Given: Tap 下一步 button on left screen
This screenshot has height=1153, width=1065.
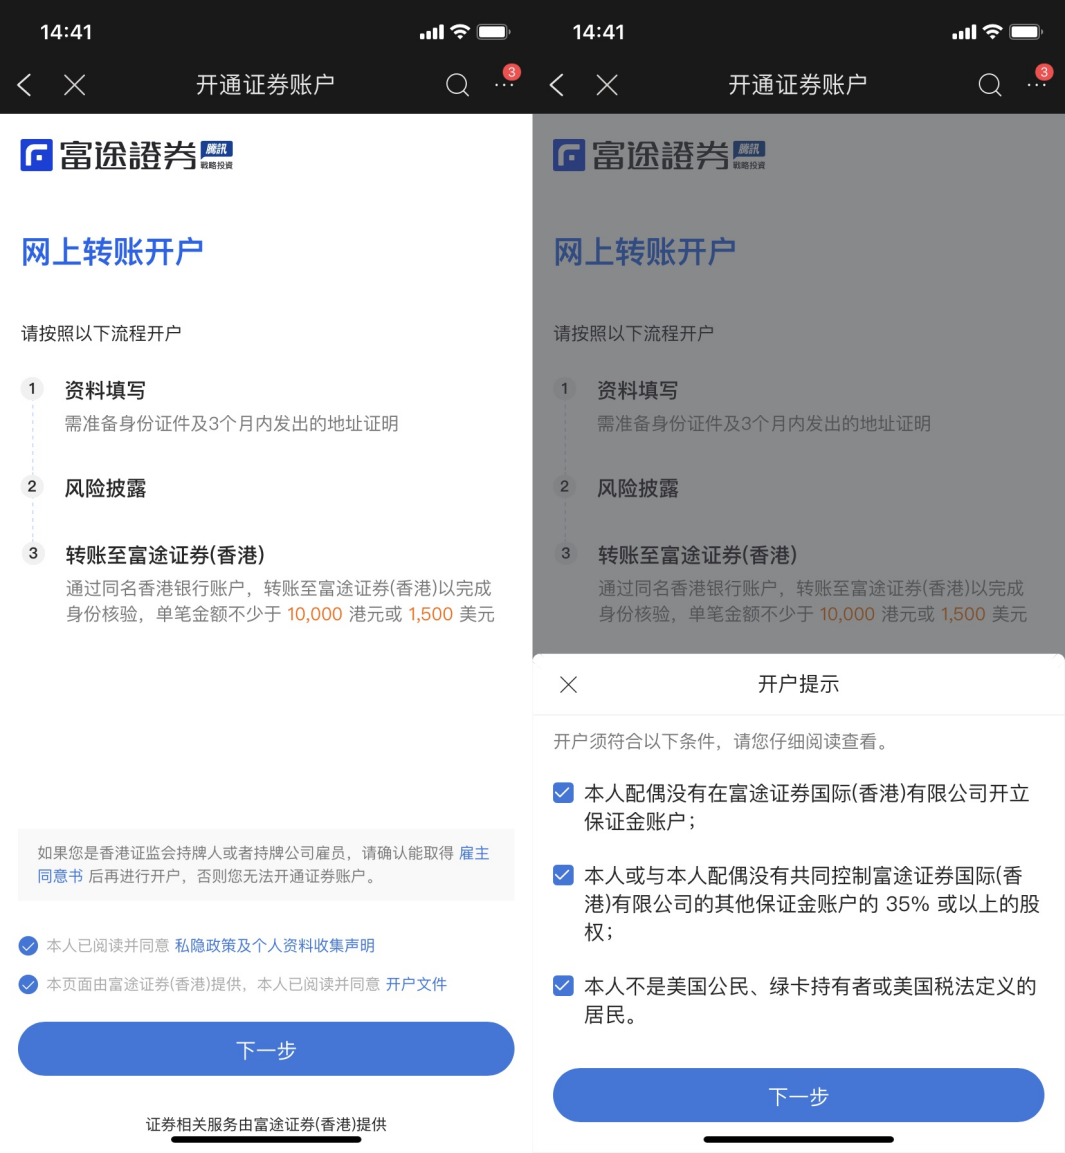Looking at the screenshot, I should pos(266,1049).
